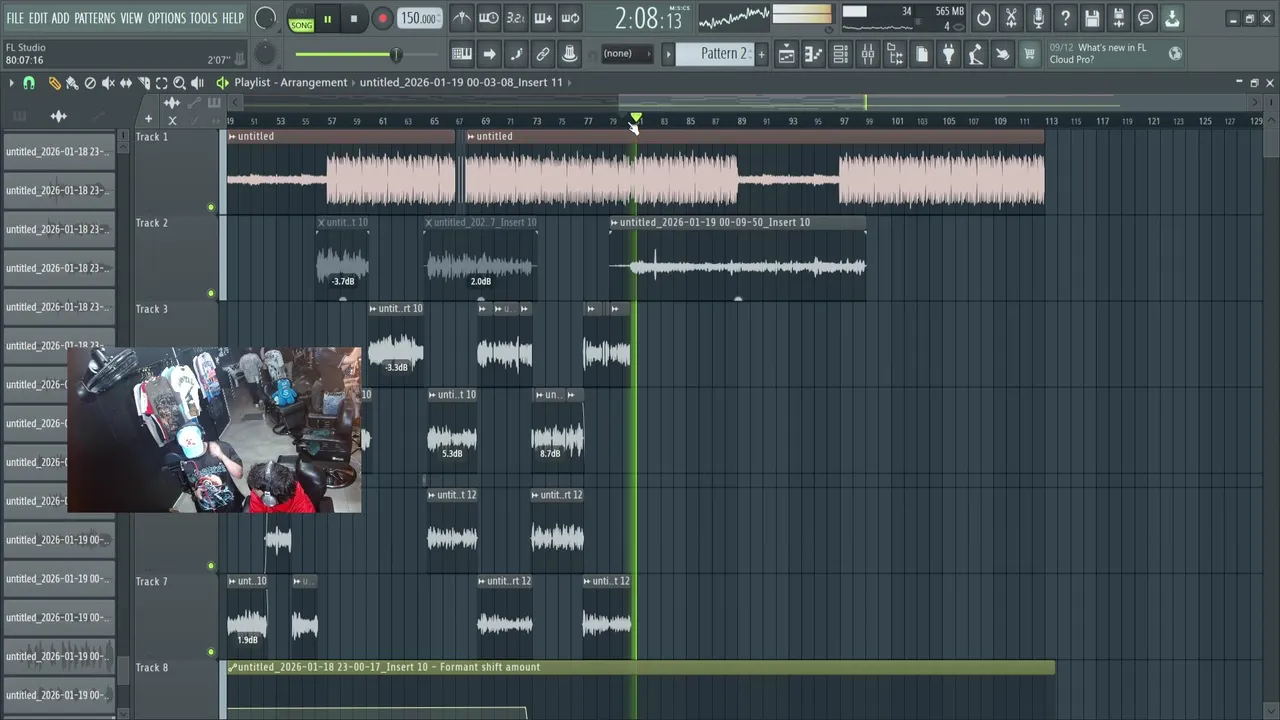Viewport: 1280px width, 720px height.
Task: Open the Playlist view icon
Action: 787,54
